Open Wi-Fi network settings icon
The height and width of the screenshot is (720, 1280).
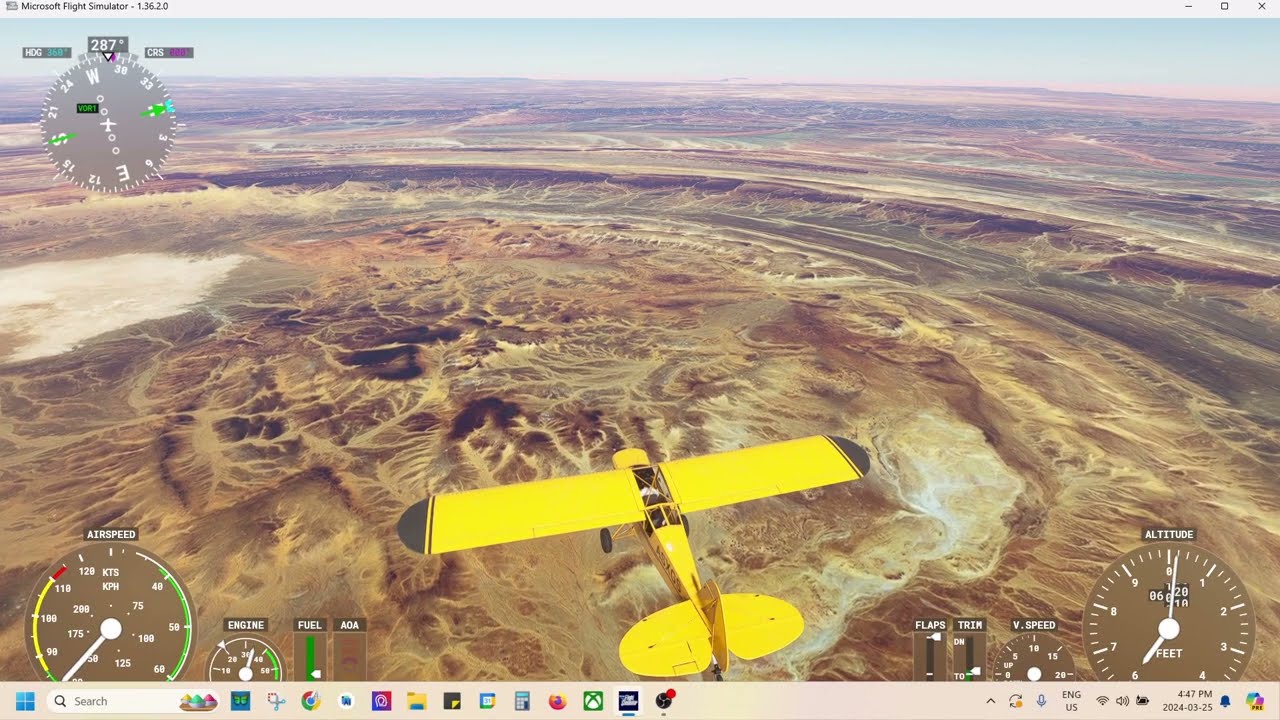point(1103,701)
